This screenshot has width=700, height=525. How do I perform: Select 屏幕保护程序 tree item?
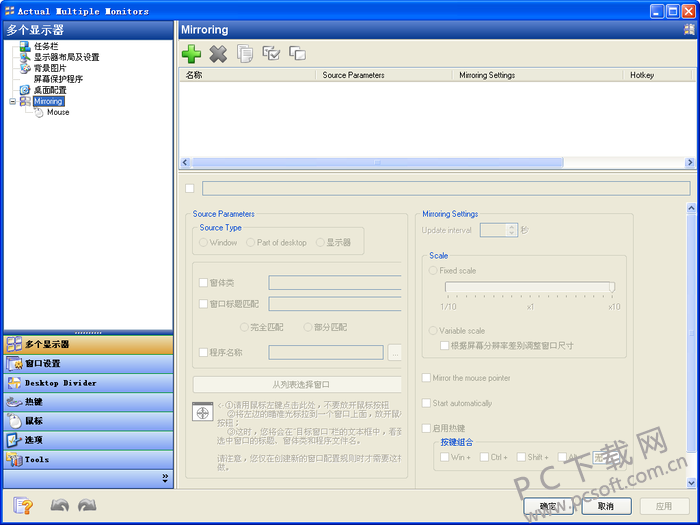point(58,79)
